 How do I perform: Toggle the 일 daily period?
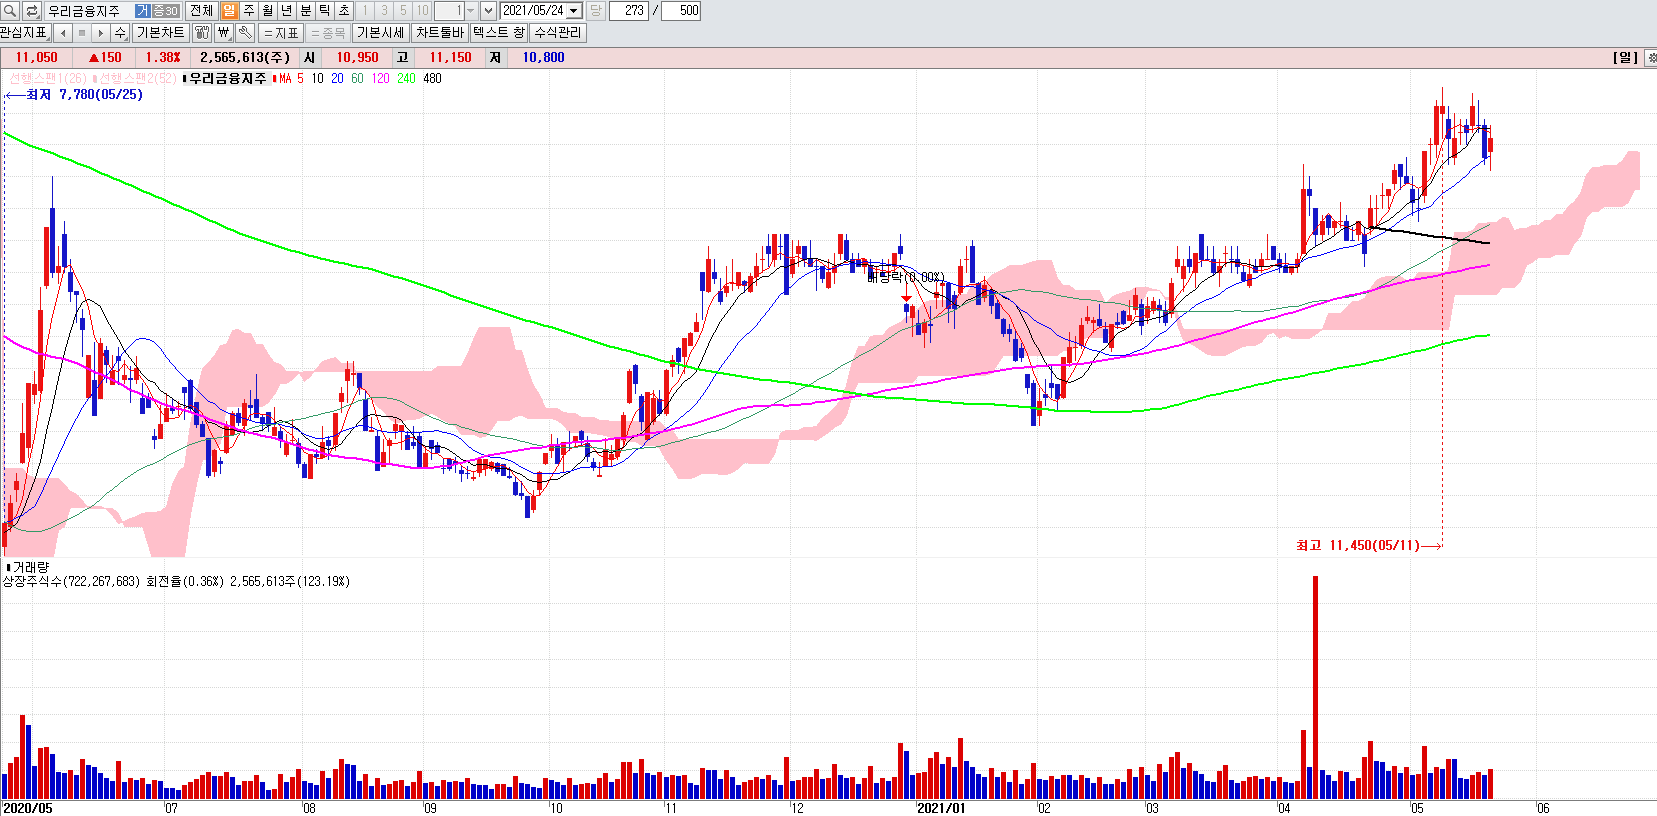[229, 10]
